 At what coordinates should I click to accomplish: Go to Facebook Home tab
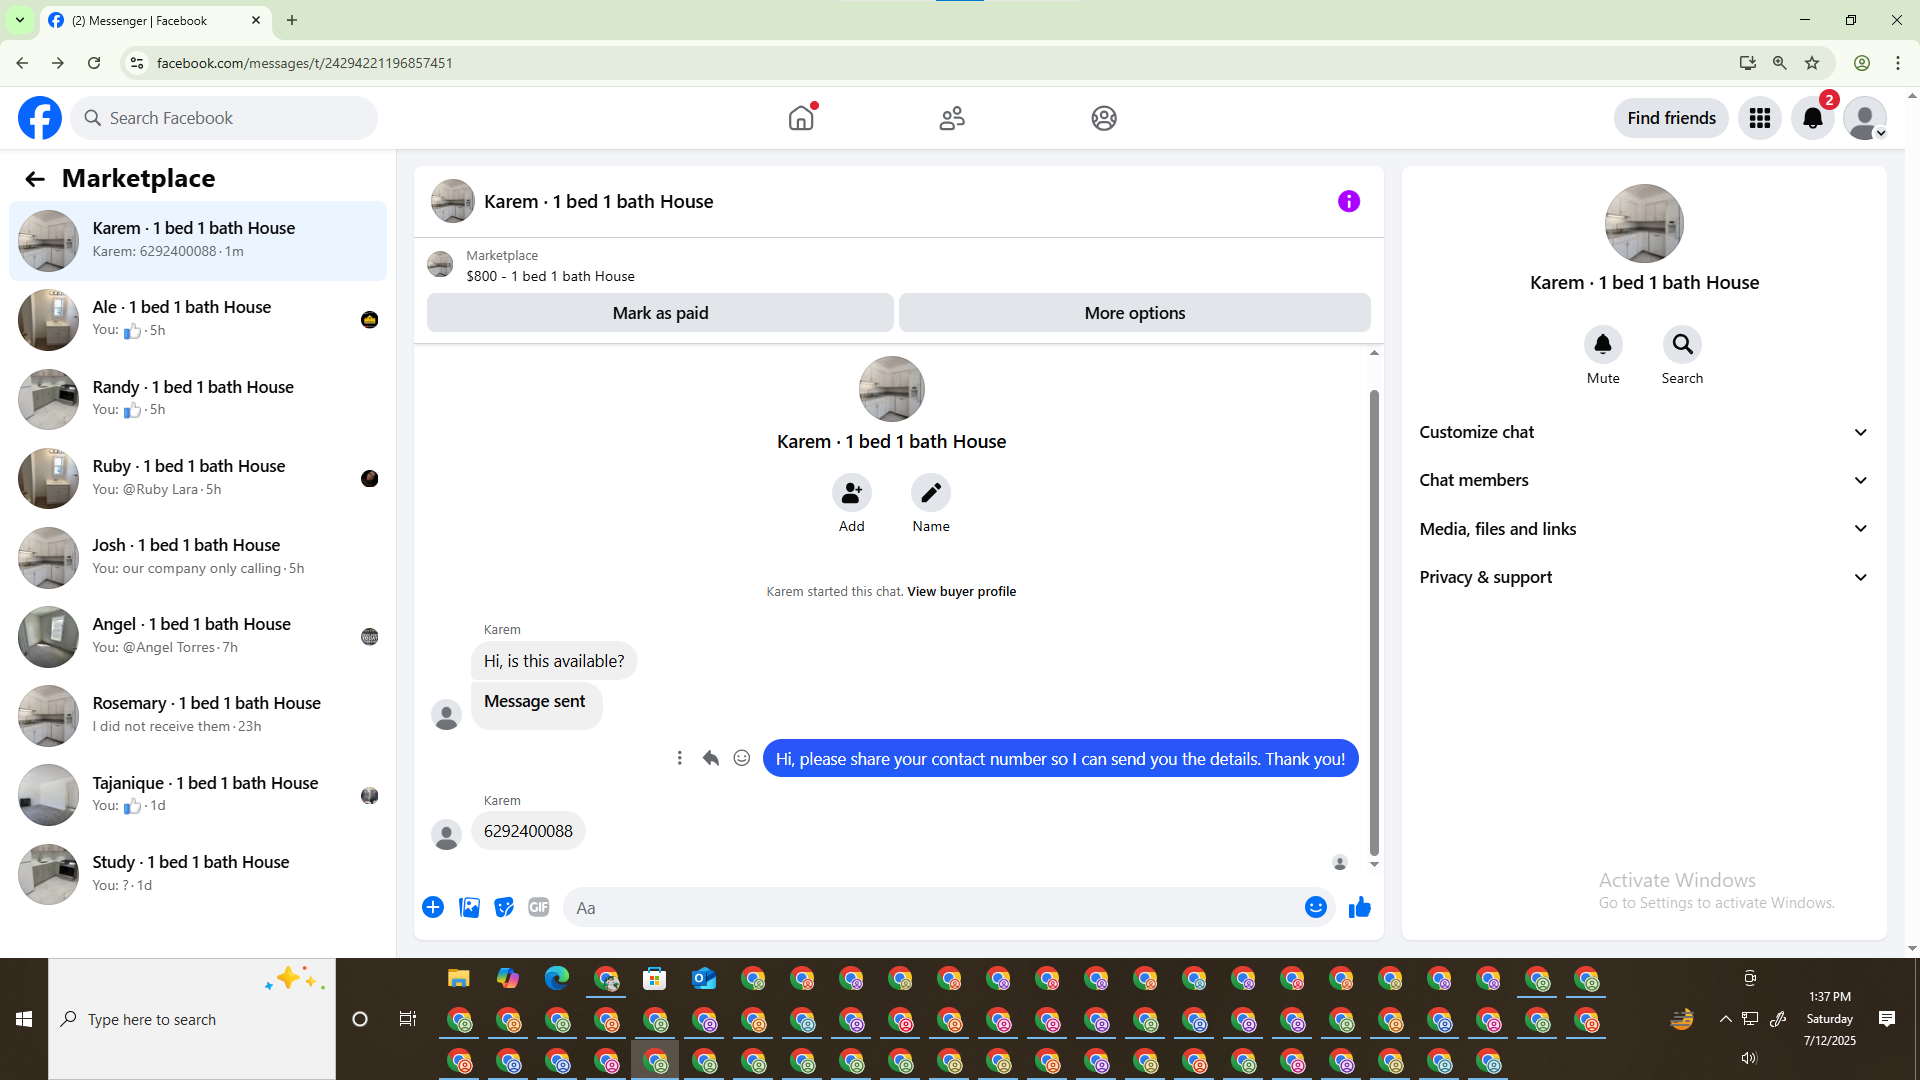pos(801,118)
